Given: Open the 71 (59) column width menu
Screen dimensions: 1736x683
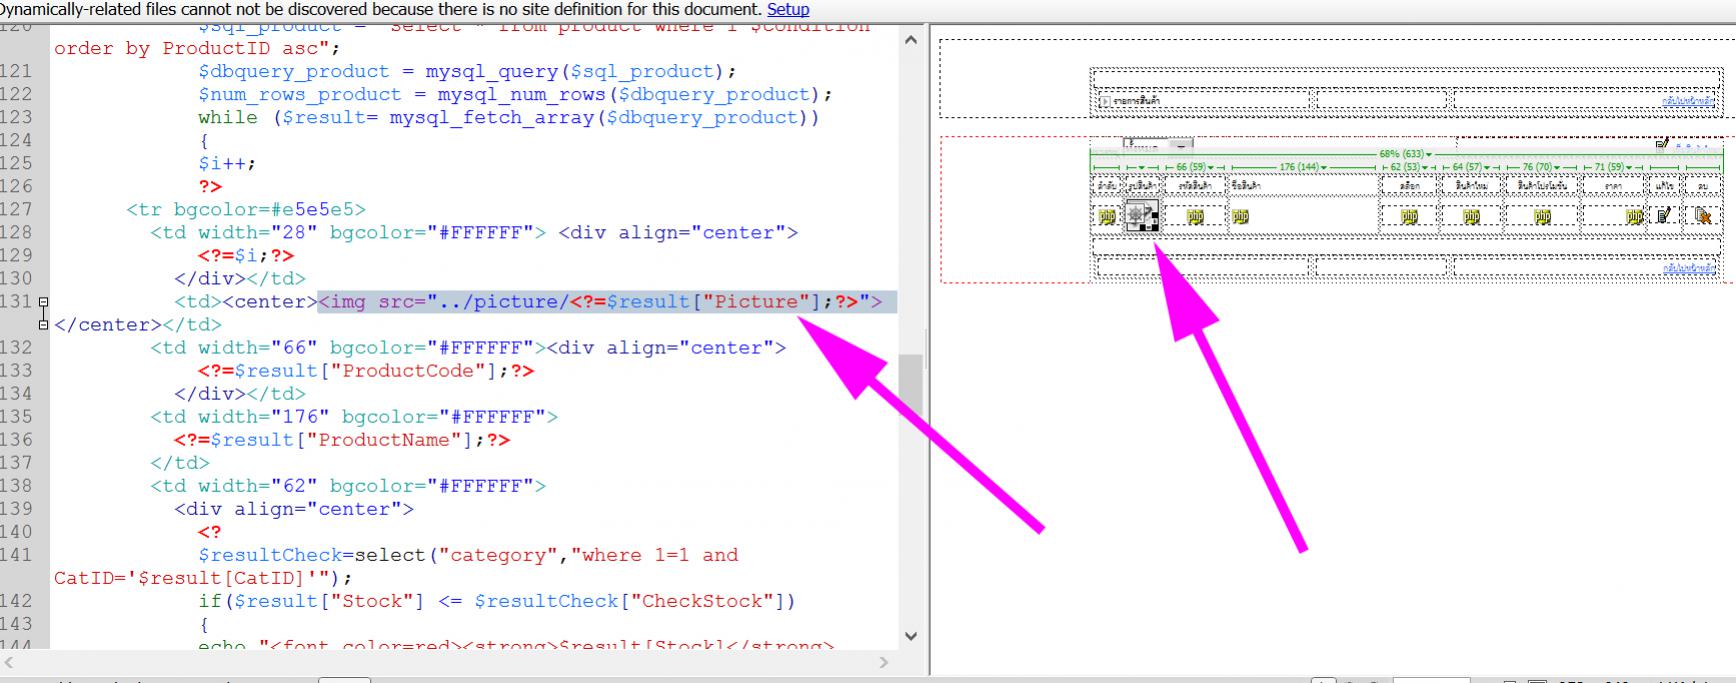Looking at the screenshot, I should 1615,167.
